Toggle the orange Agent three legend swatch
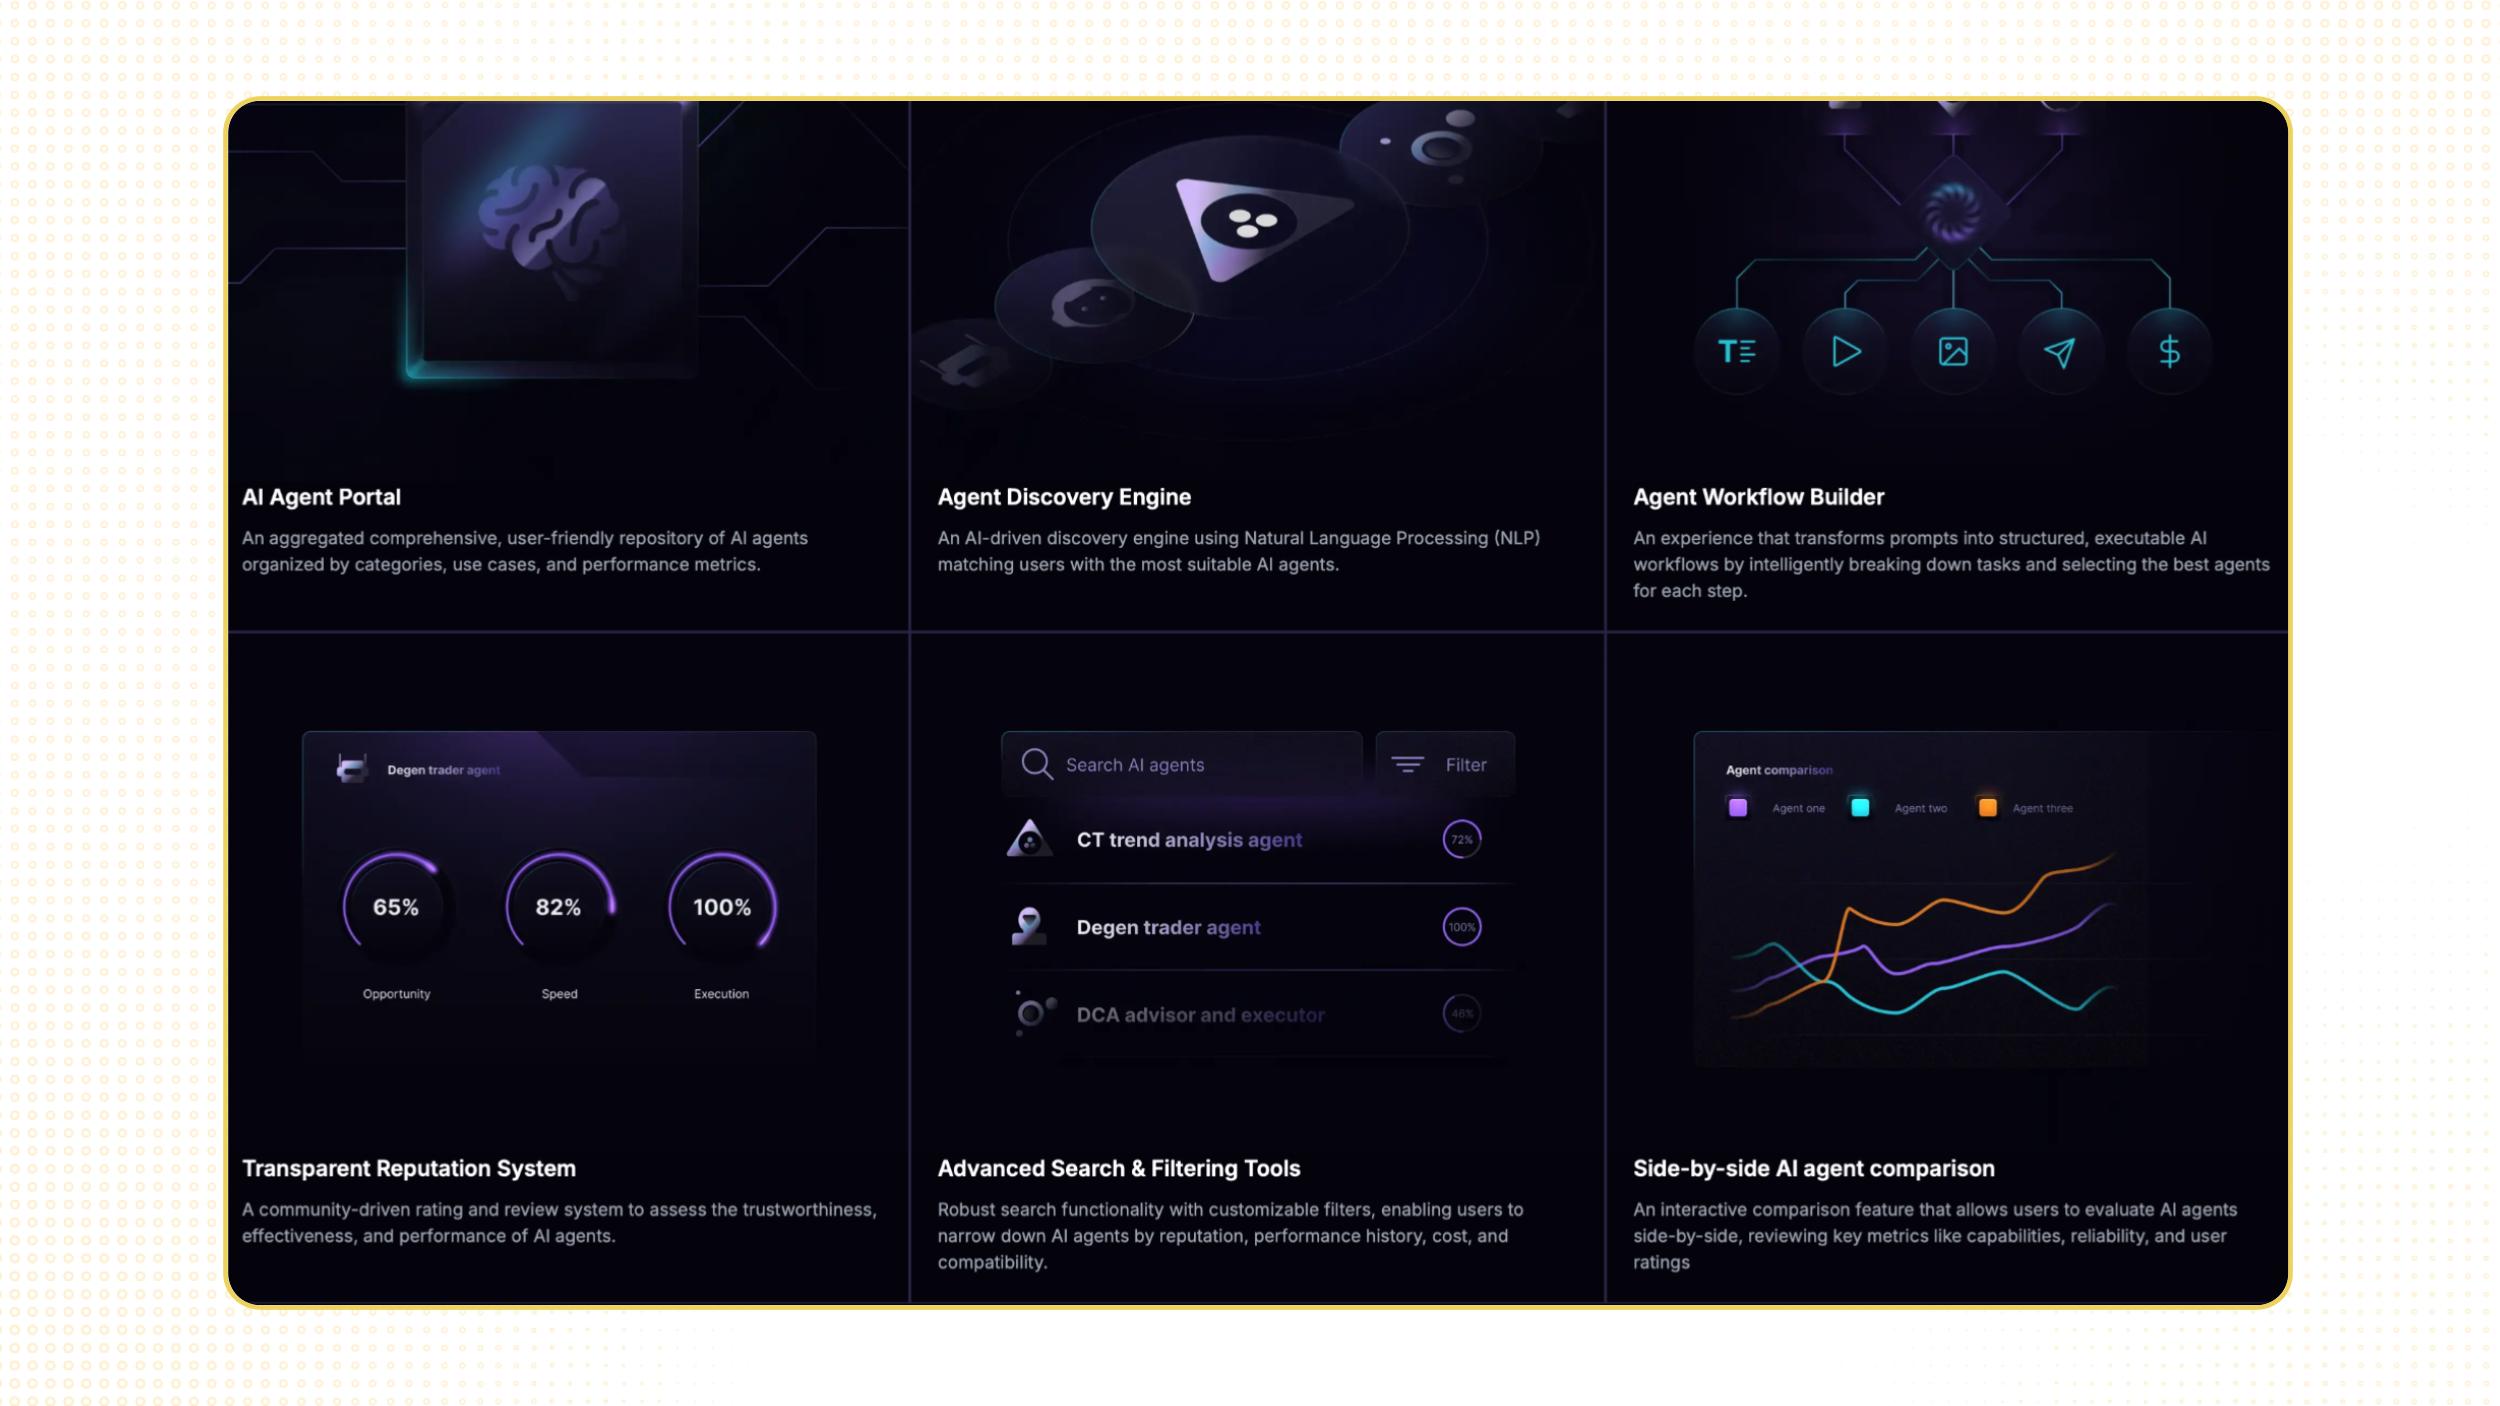This screenshot has height=1406, width=2500. [1988, 807]
